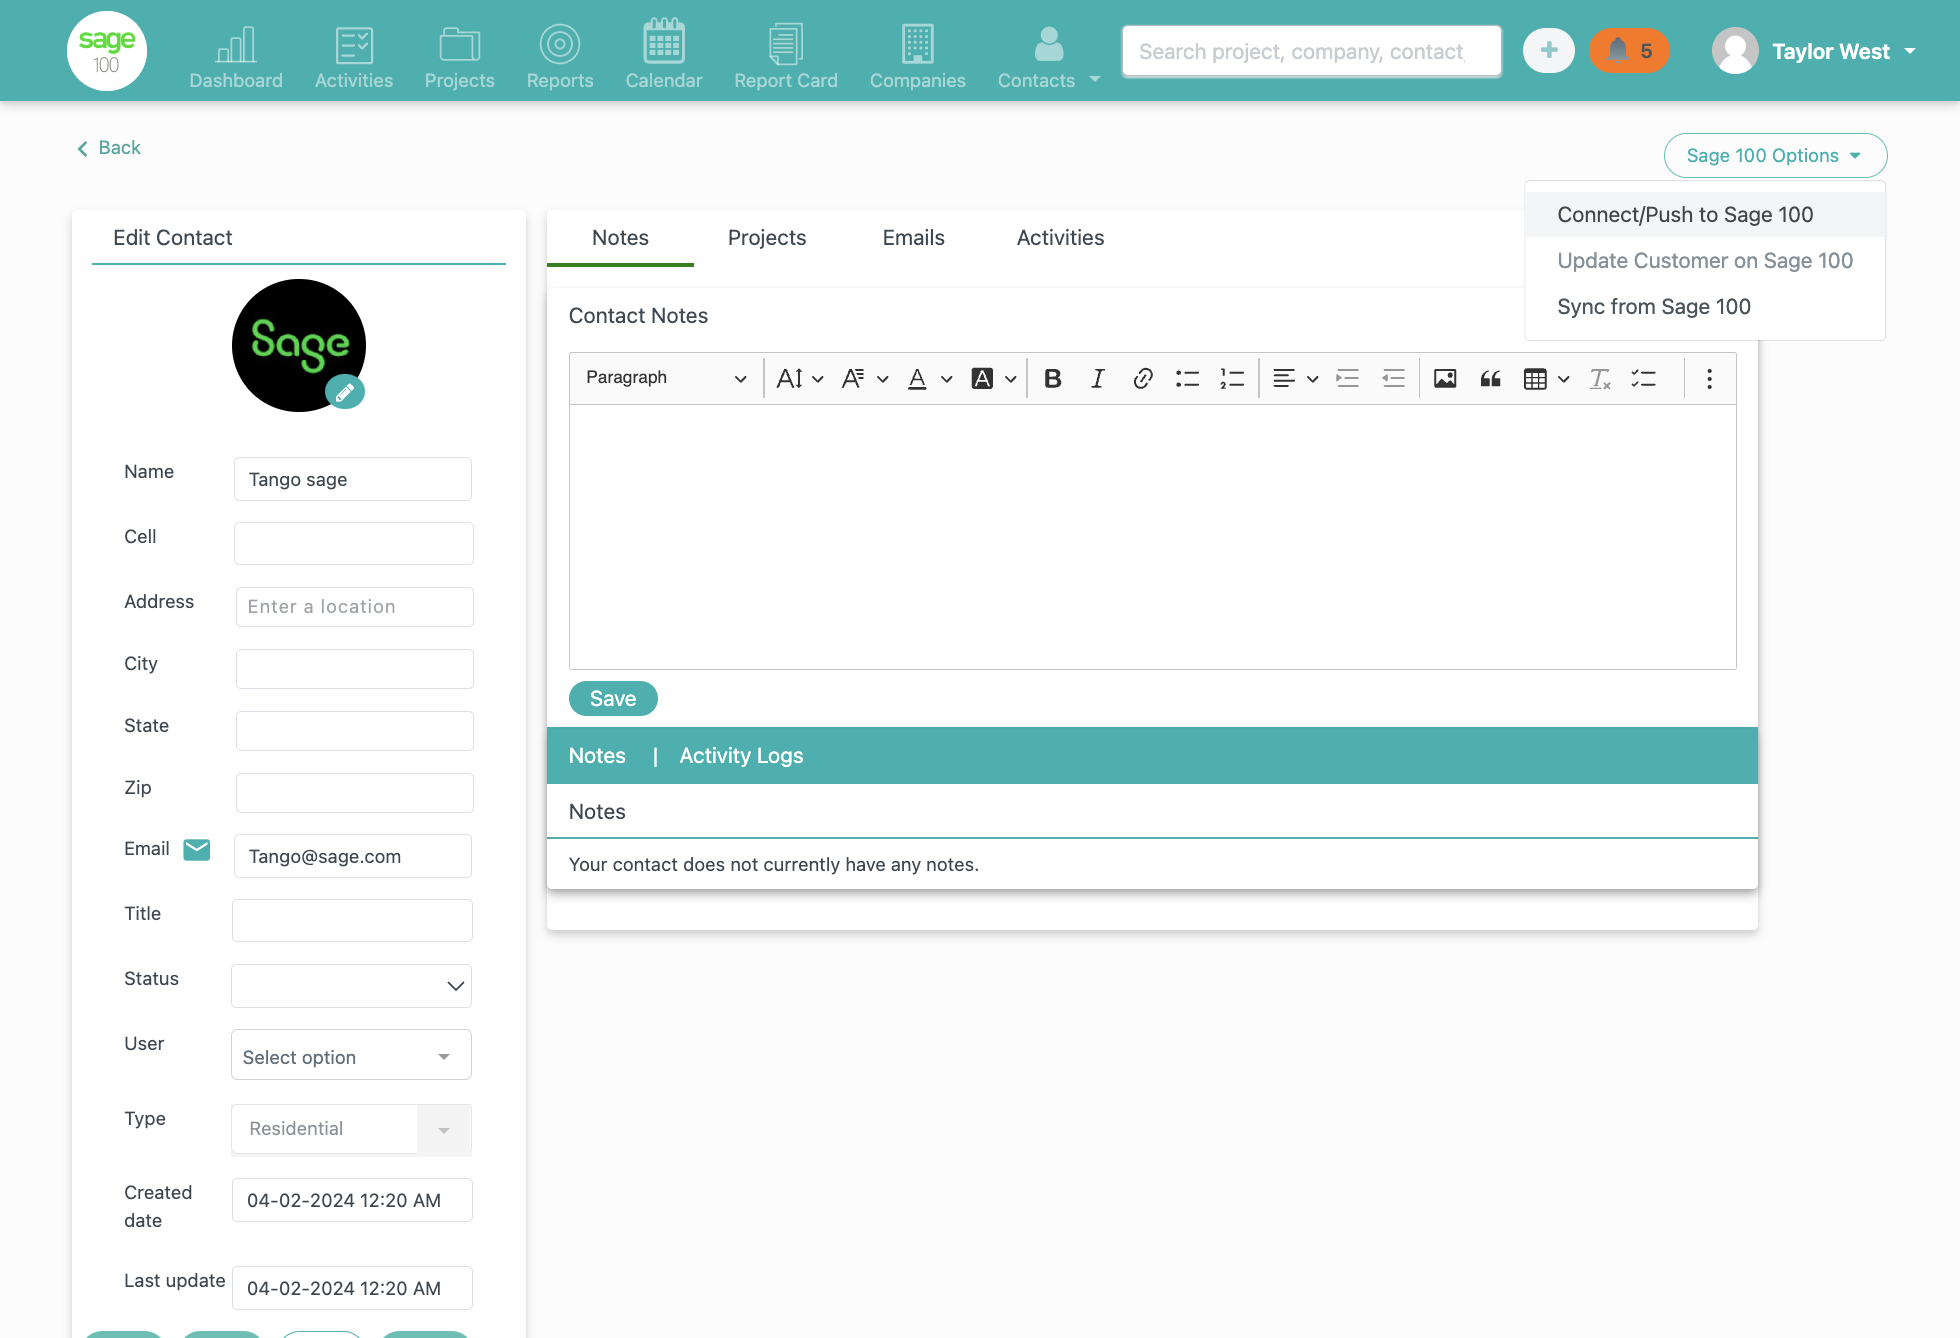Insert a link in the note
Image resolution: width=1960 pixels, height=1338 pixels.
point(1142,378)
